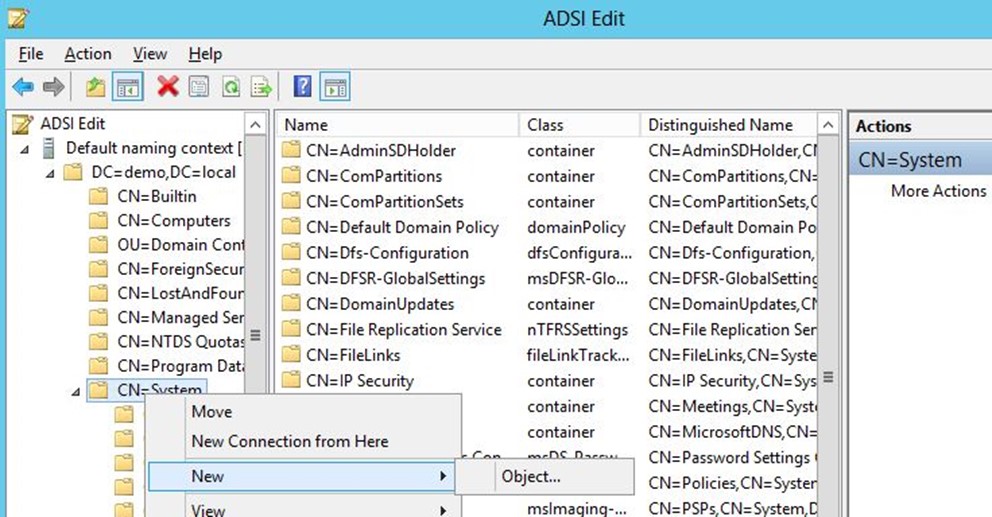Select CN=System header in Actions pane
992x517 pixels.
(x=921, y=160)
